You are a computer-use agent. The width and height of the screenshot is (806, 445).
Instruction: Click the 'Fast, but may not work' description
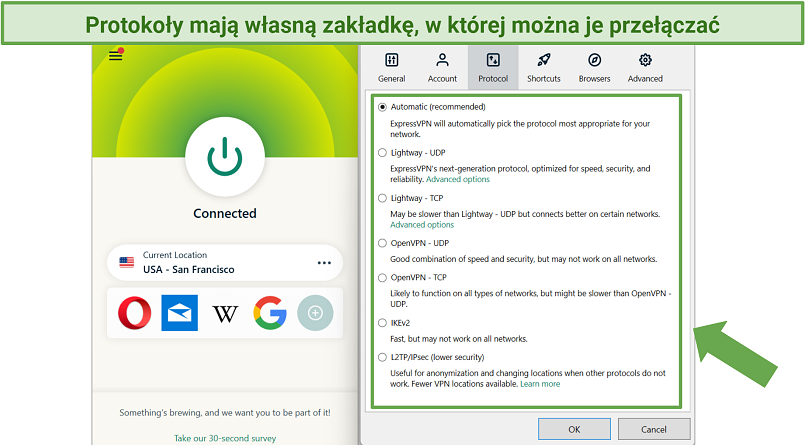pyautogui.click(x=459, y=339)
